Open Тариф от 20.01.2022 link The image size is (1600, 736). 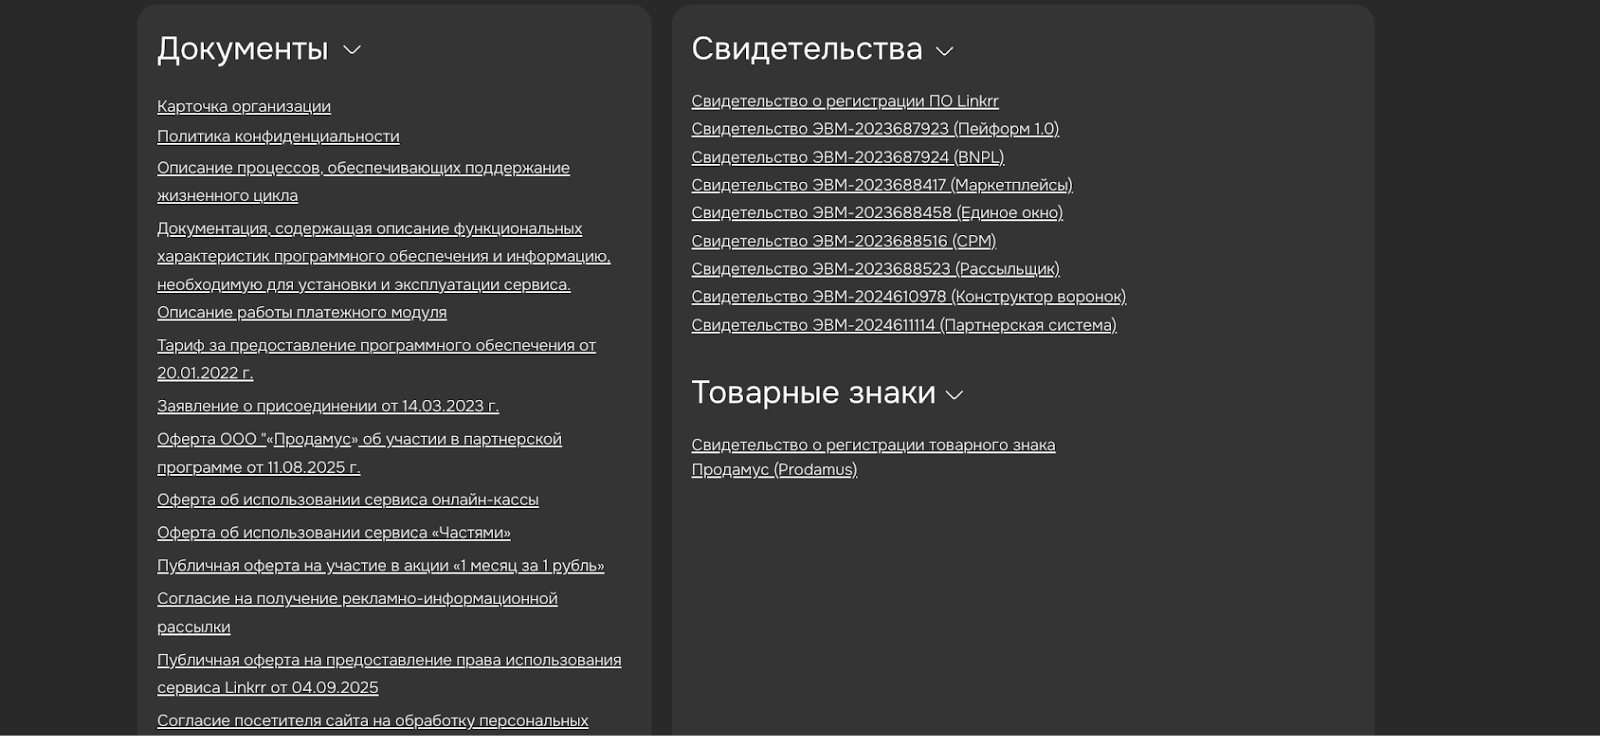[x=376, y=359]
